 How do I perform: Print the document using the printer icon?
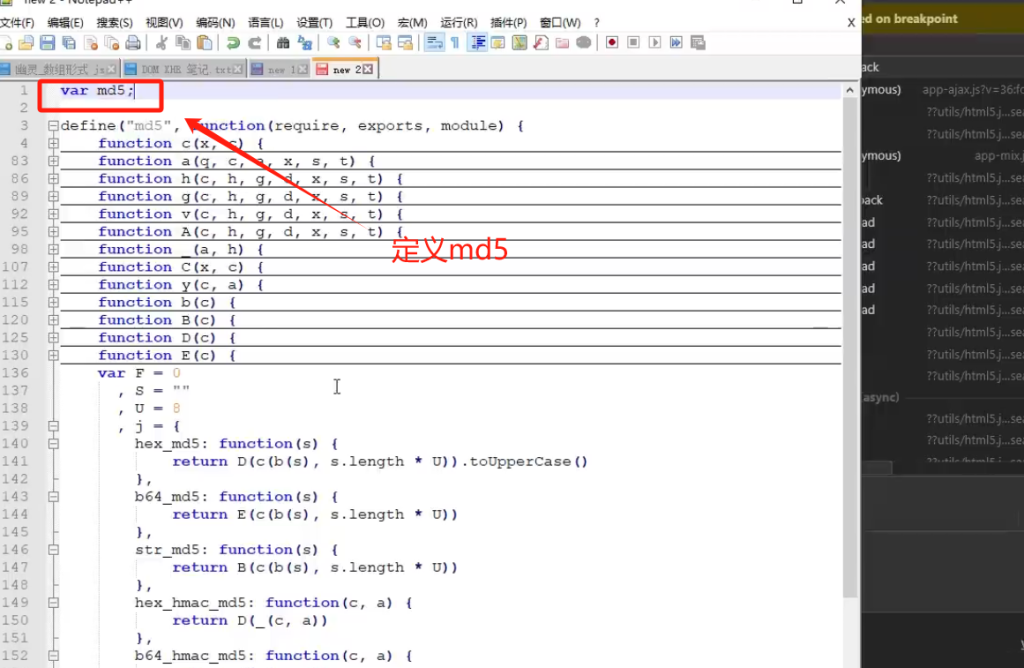(x=133, y=43)
